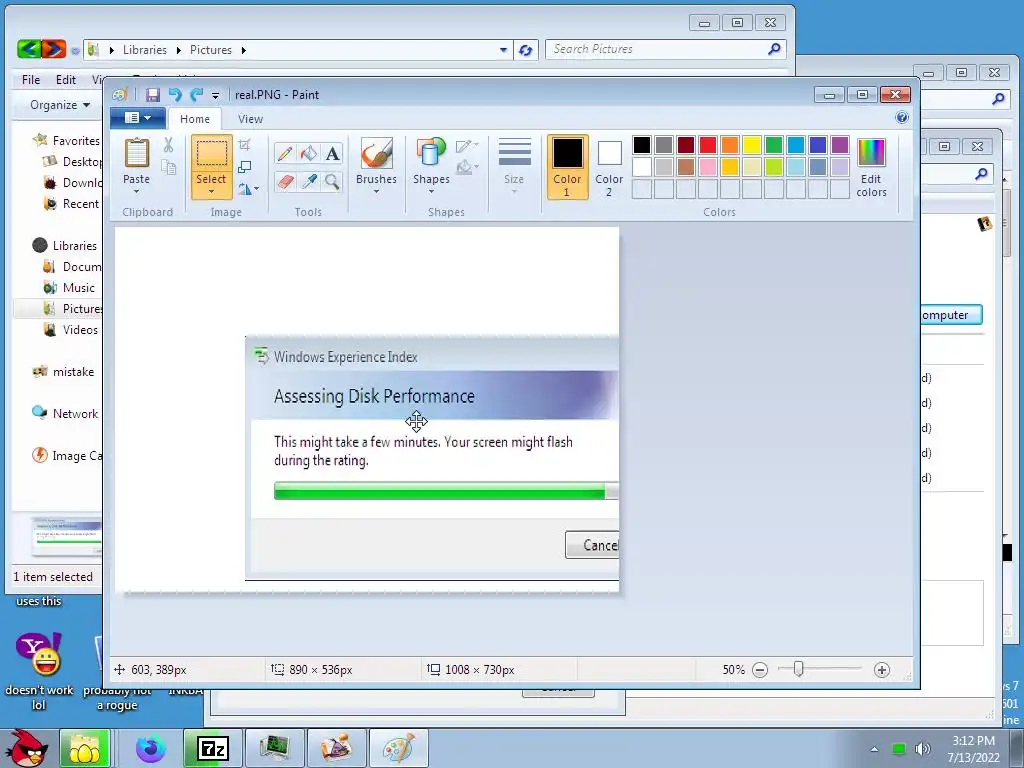Image resolution: width=1024 pixels, height=768 pixels.
Task: Expand the Shapes gallery dropdown
Action: tap(431, 191)
